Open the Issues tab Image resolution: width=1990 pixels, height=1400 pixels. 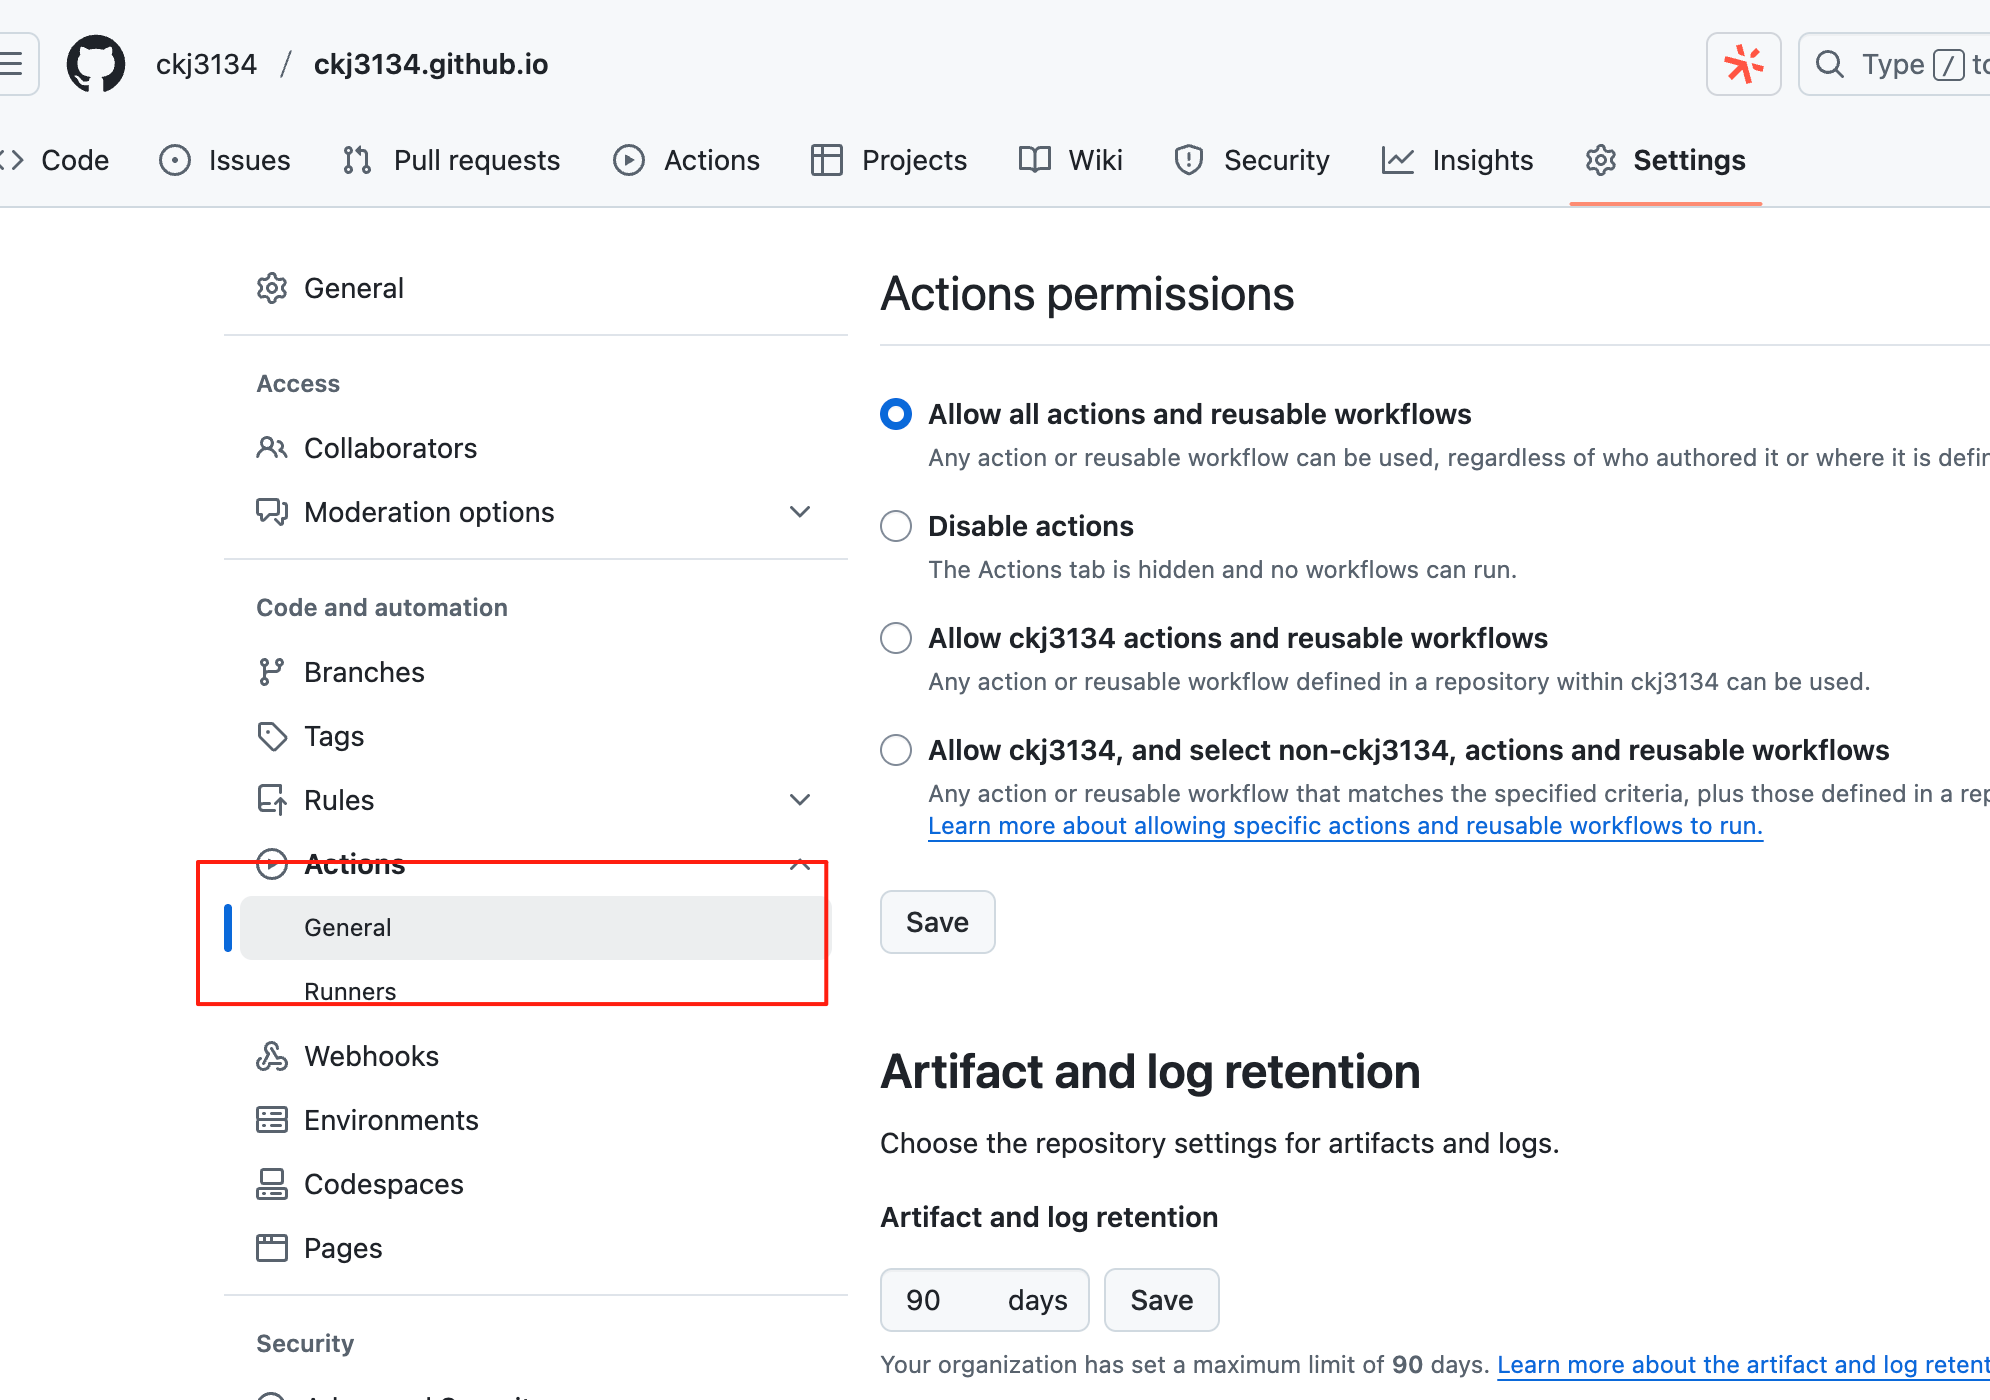pos(225,160)
